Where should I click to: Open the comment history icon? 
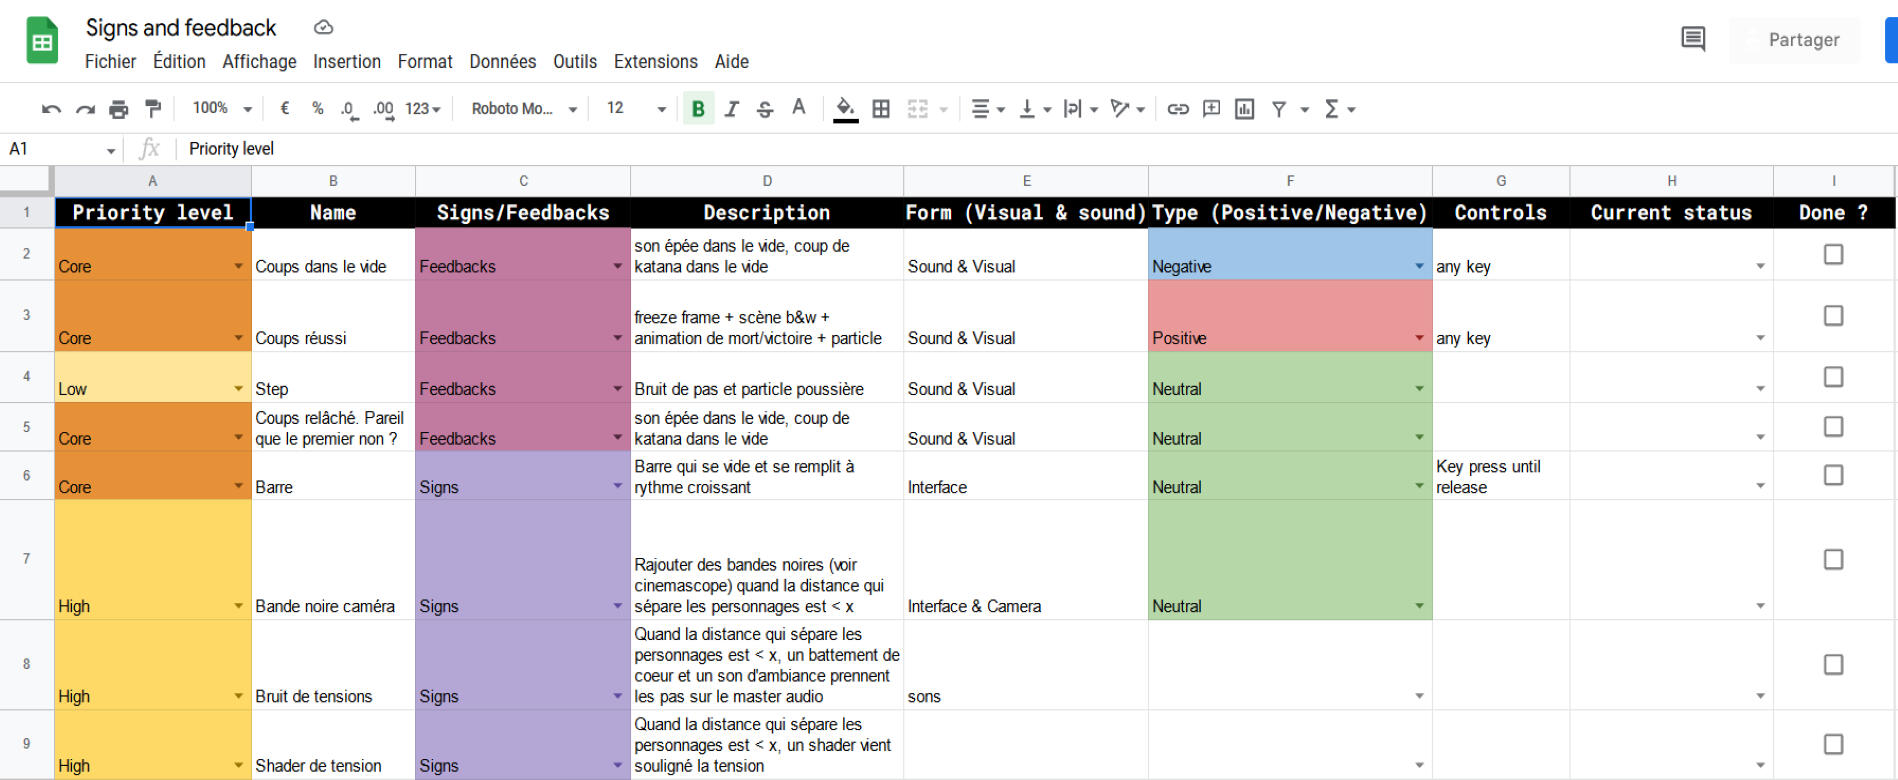(1693, 39)
